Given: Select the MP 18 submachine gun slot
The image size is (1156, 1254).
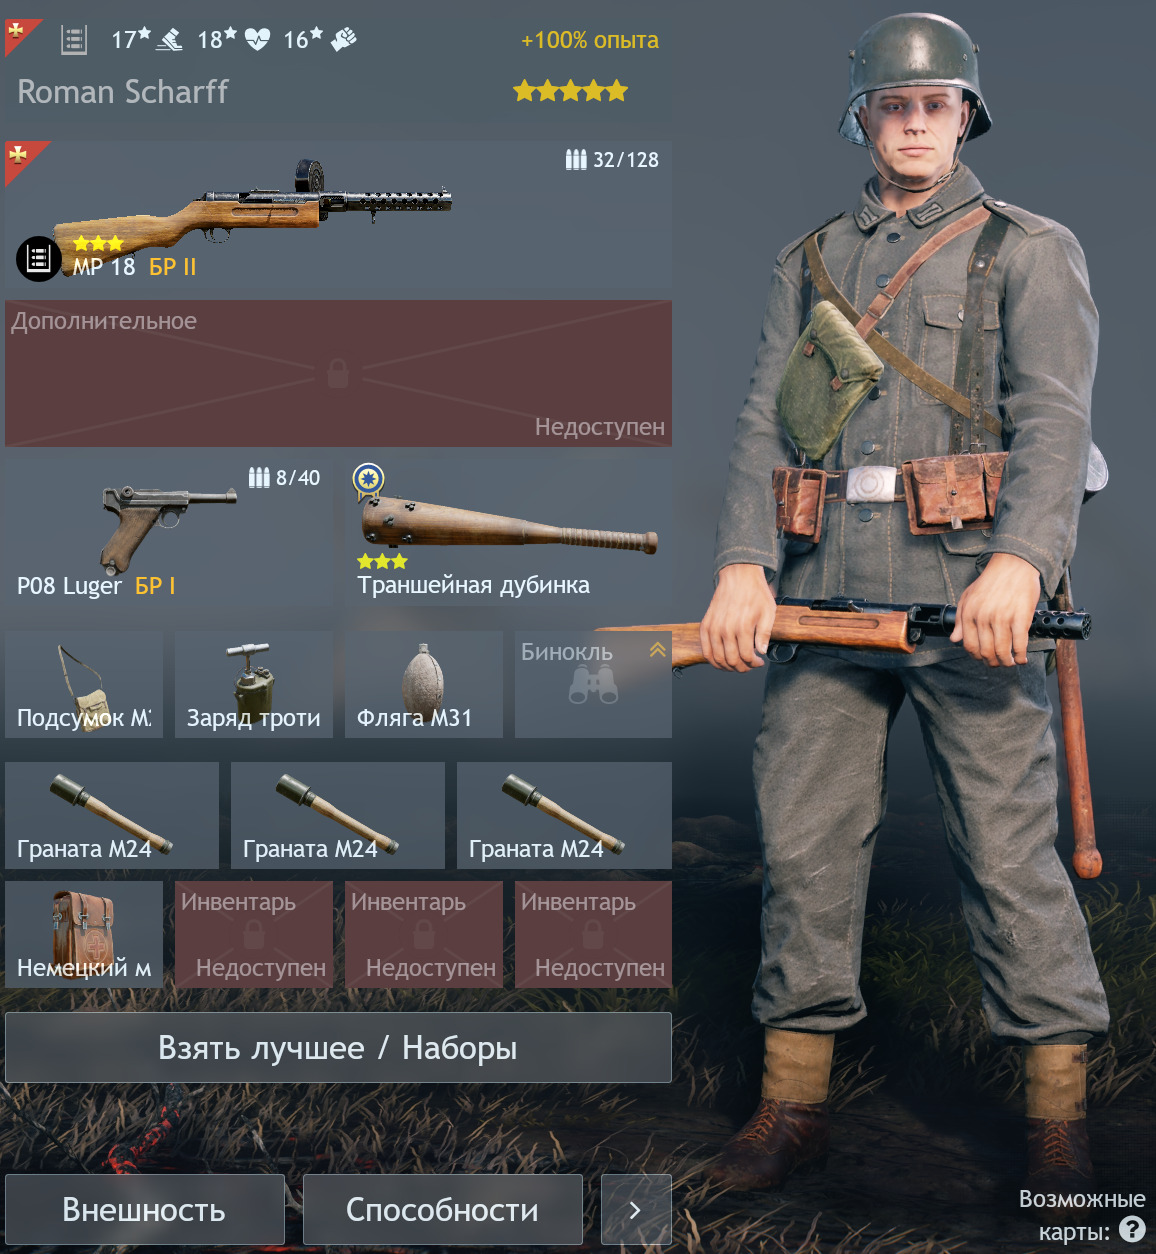Looking at the screenshot, I should pyautogui.click(x=338, y=214).
